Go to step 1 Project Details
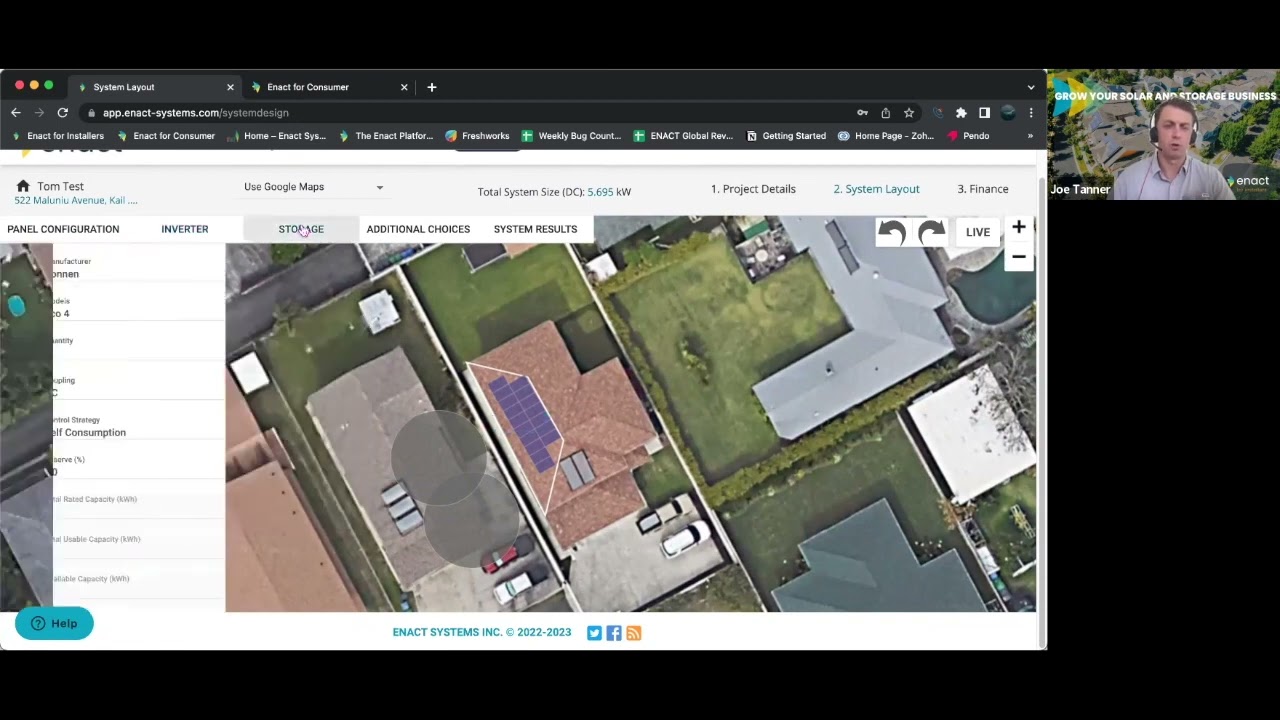 coord(753,189)
